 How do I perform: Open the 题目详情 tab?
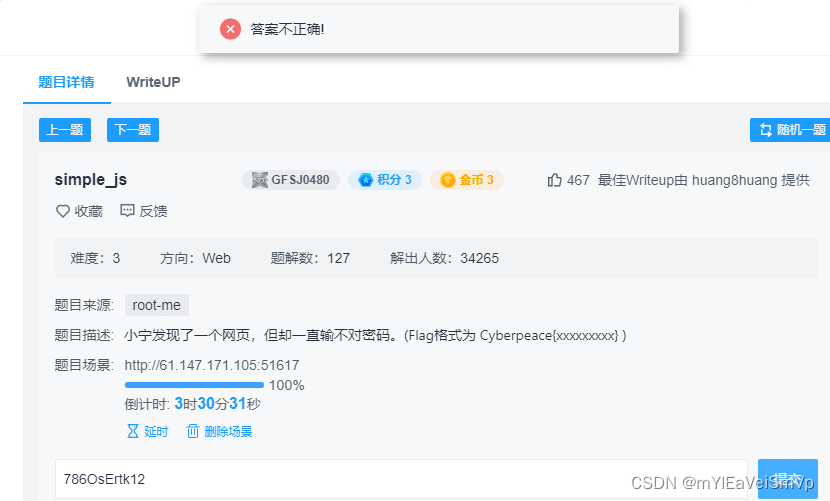coord(67,82)
